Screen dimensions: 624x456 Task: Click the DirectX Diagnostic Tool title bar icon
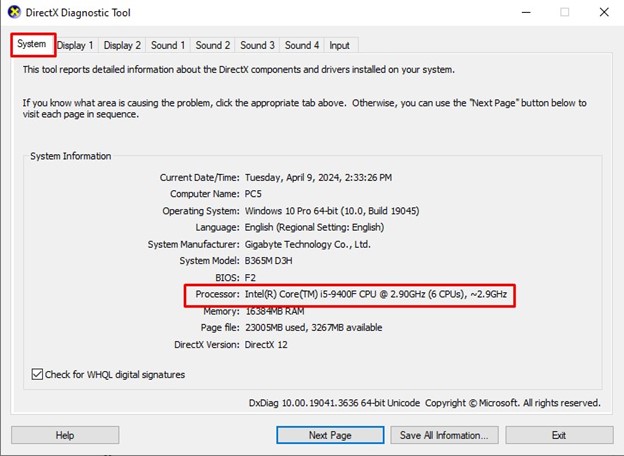12,13
